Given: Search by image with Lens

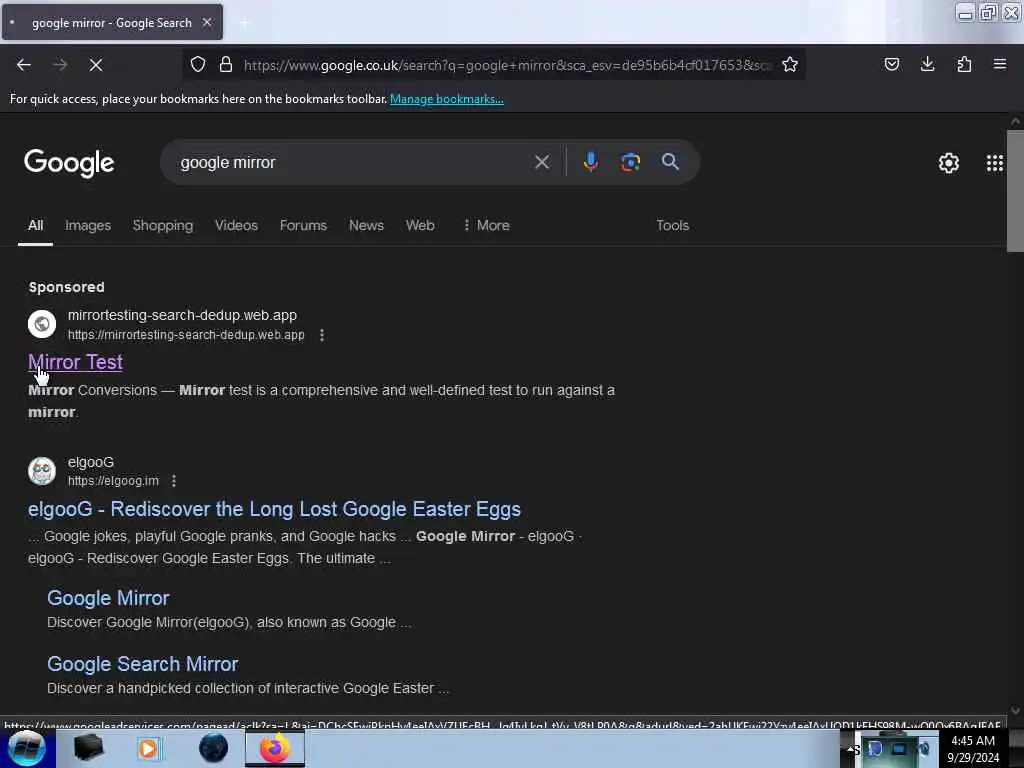Looking at the screenshot, I should tap(630, 162).
